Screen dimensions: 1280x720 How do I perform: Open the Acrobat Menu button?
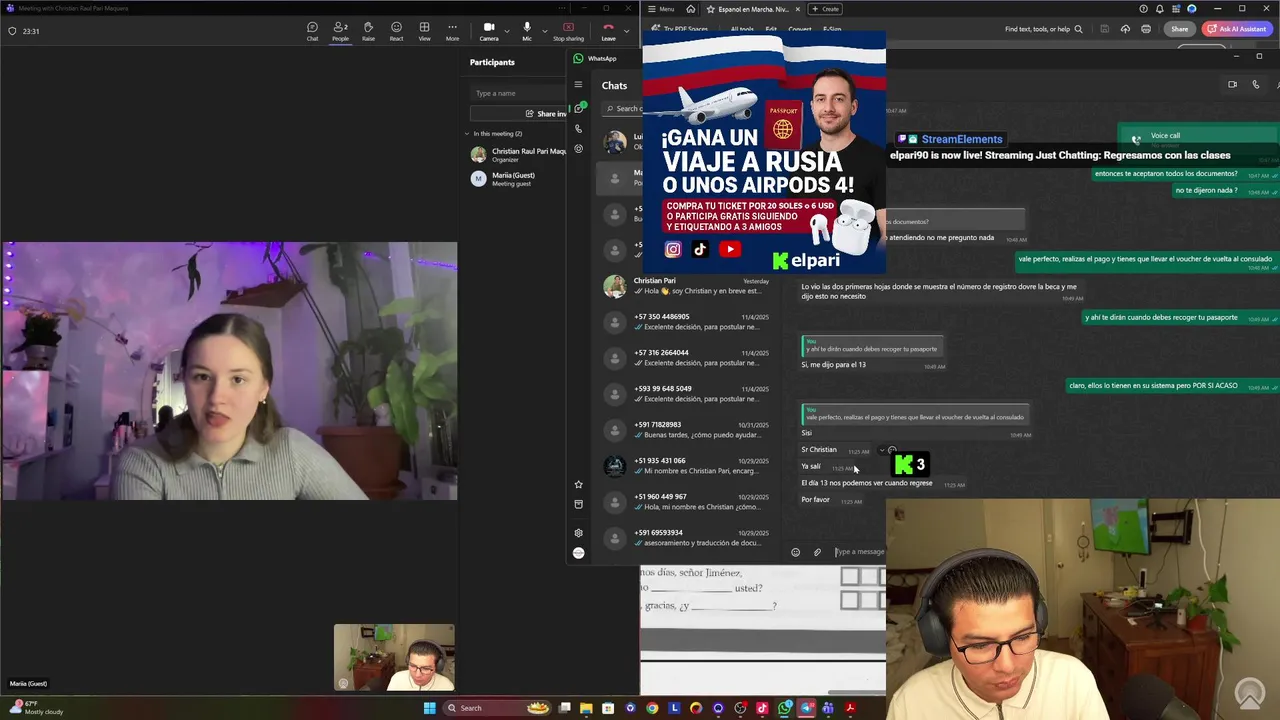click(x=661, y=9)
